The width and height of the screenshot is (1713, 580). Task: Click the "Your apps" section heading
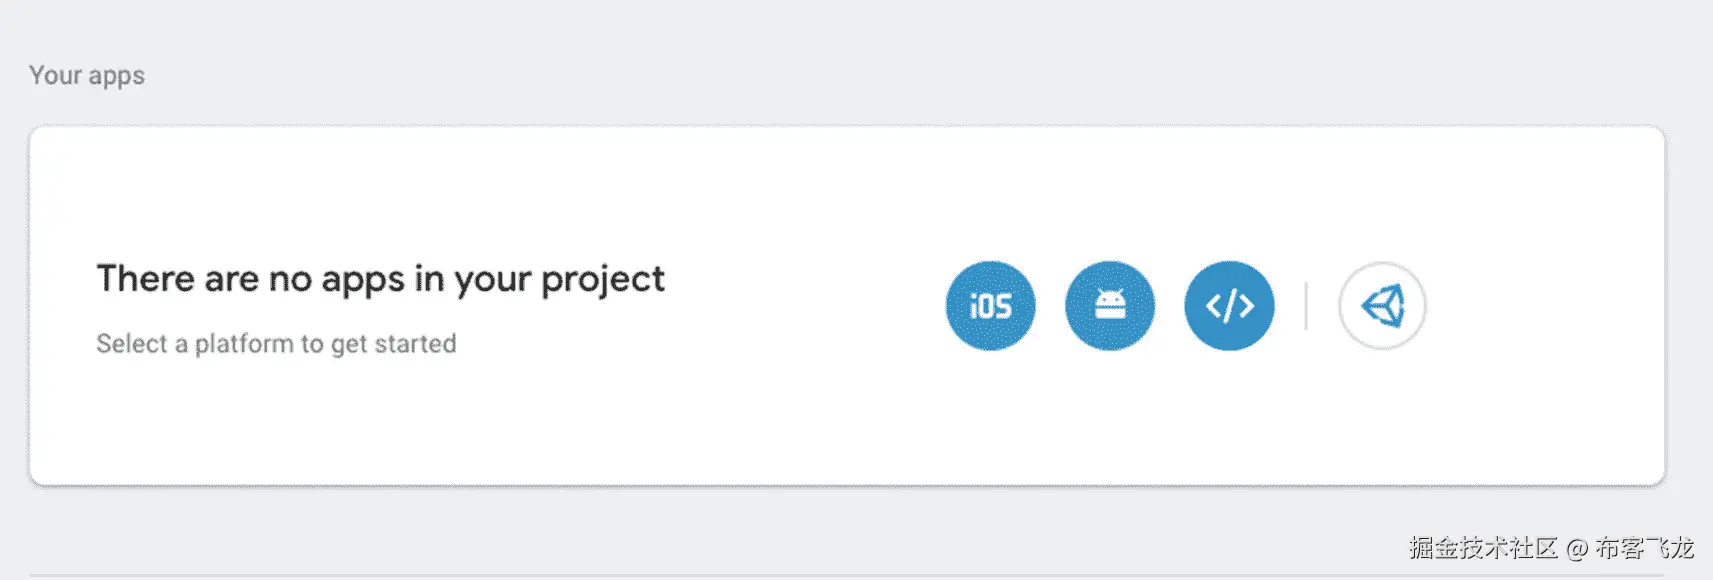pyautogui.click(x=87, y=76)
